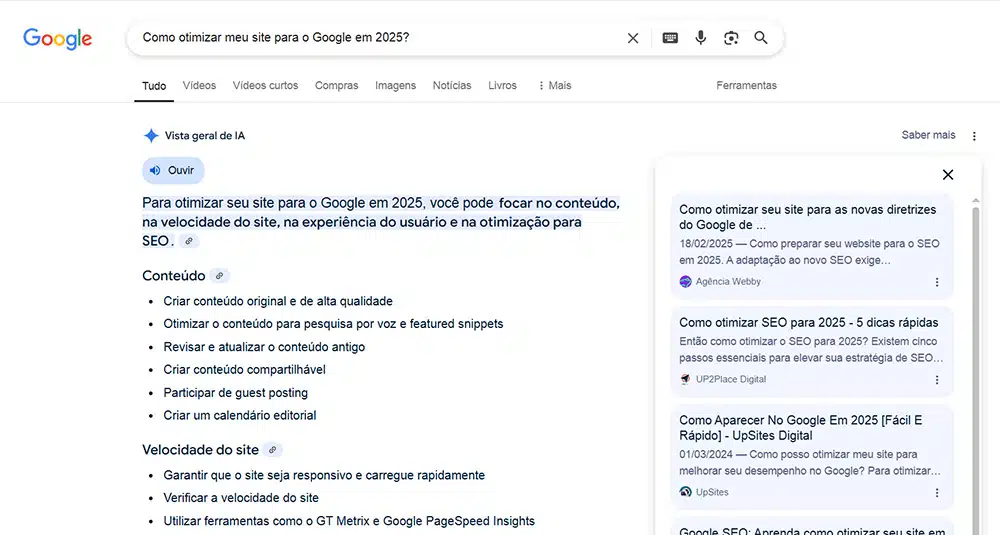This screenshot has width=1000, height=535.
Task: Switch to the Notícias tab
Action: [x=452, y=85]
